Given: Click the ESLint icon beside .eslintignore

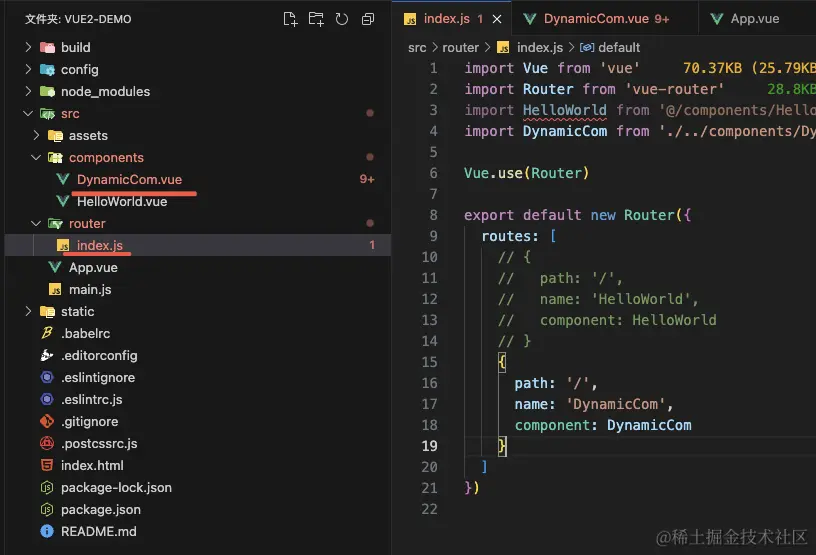Looking at the screenshot, I should coord(47,377).
